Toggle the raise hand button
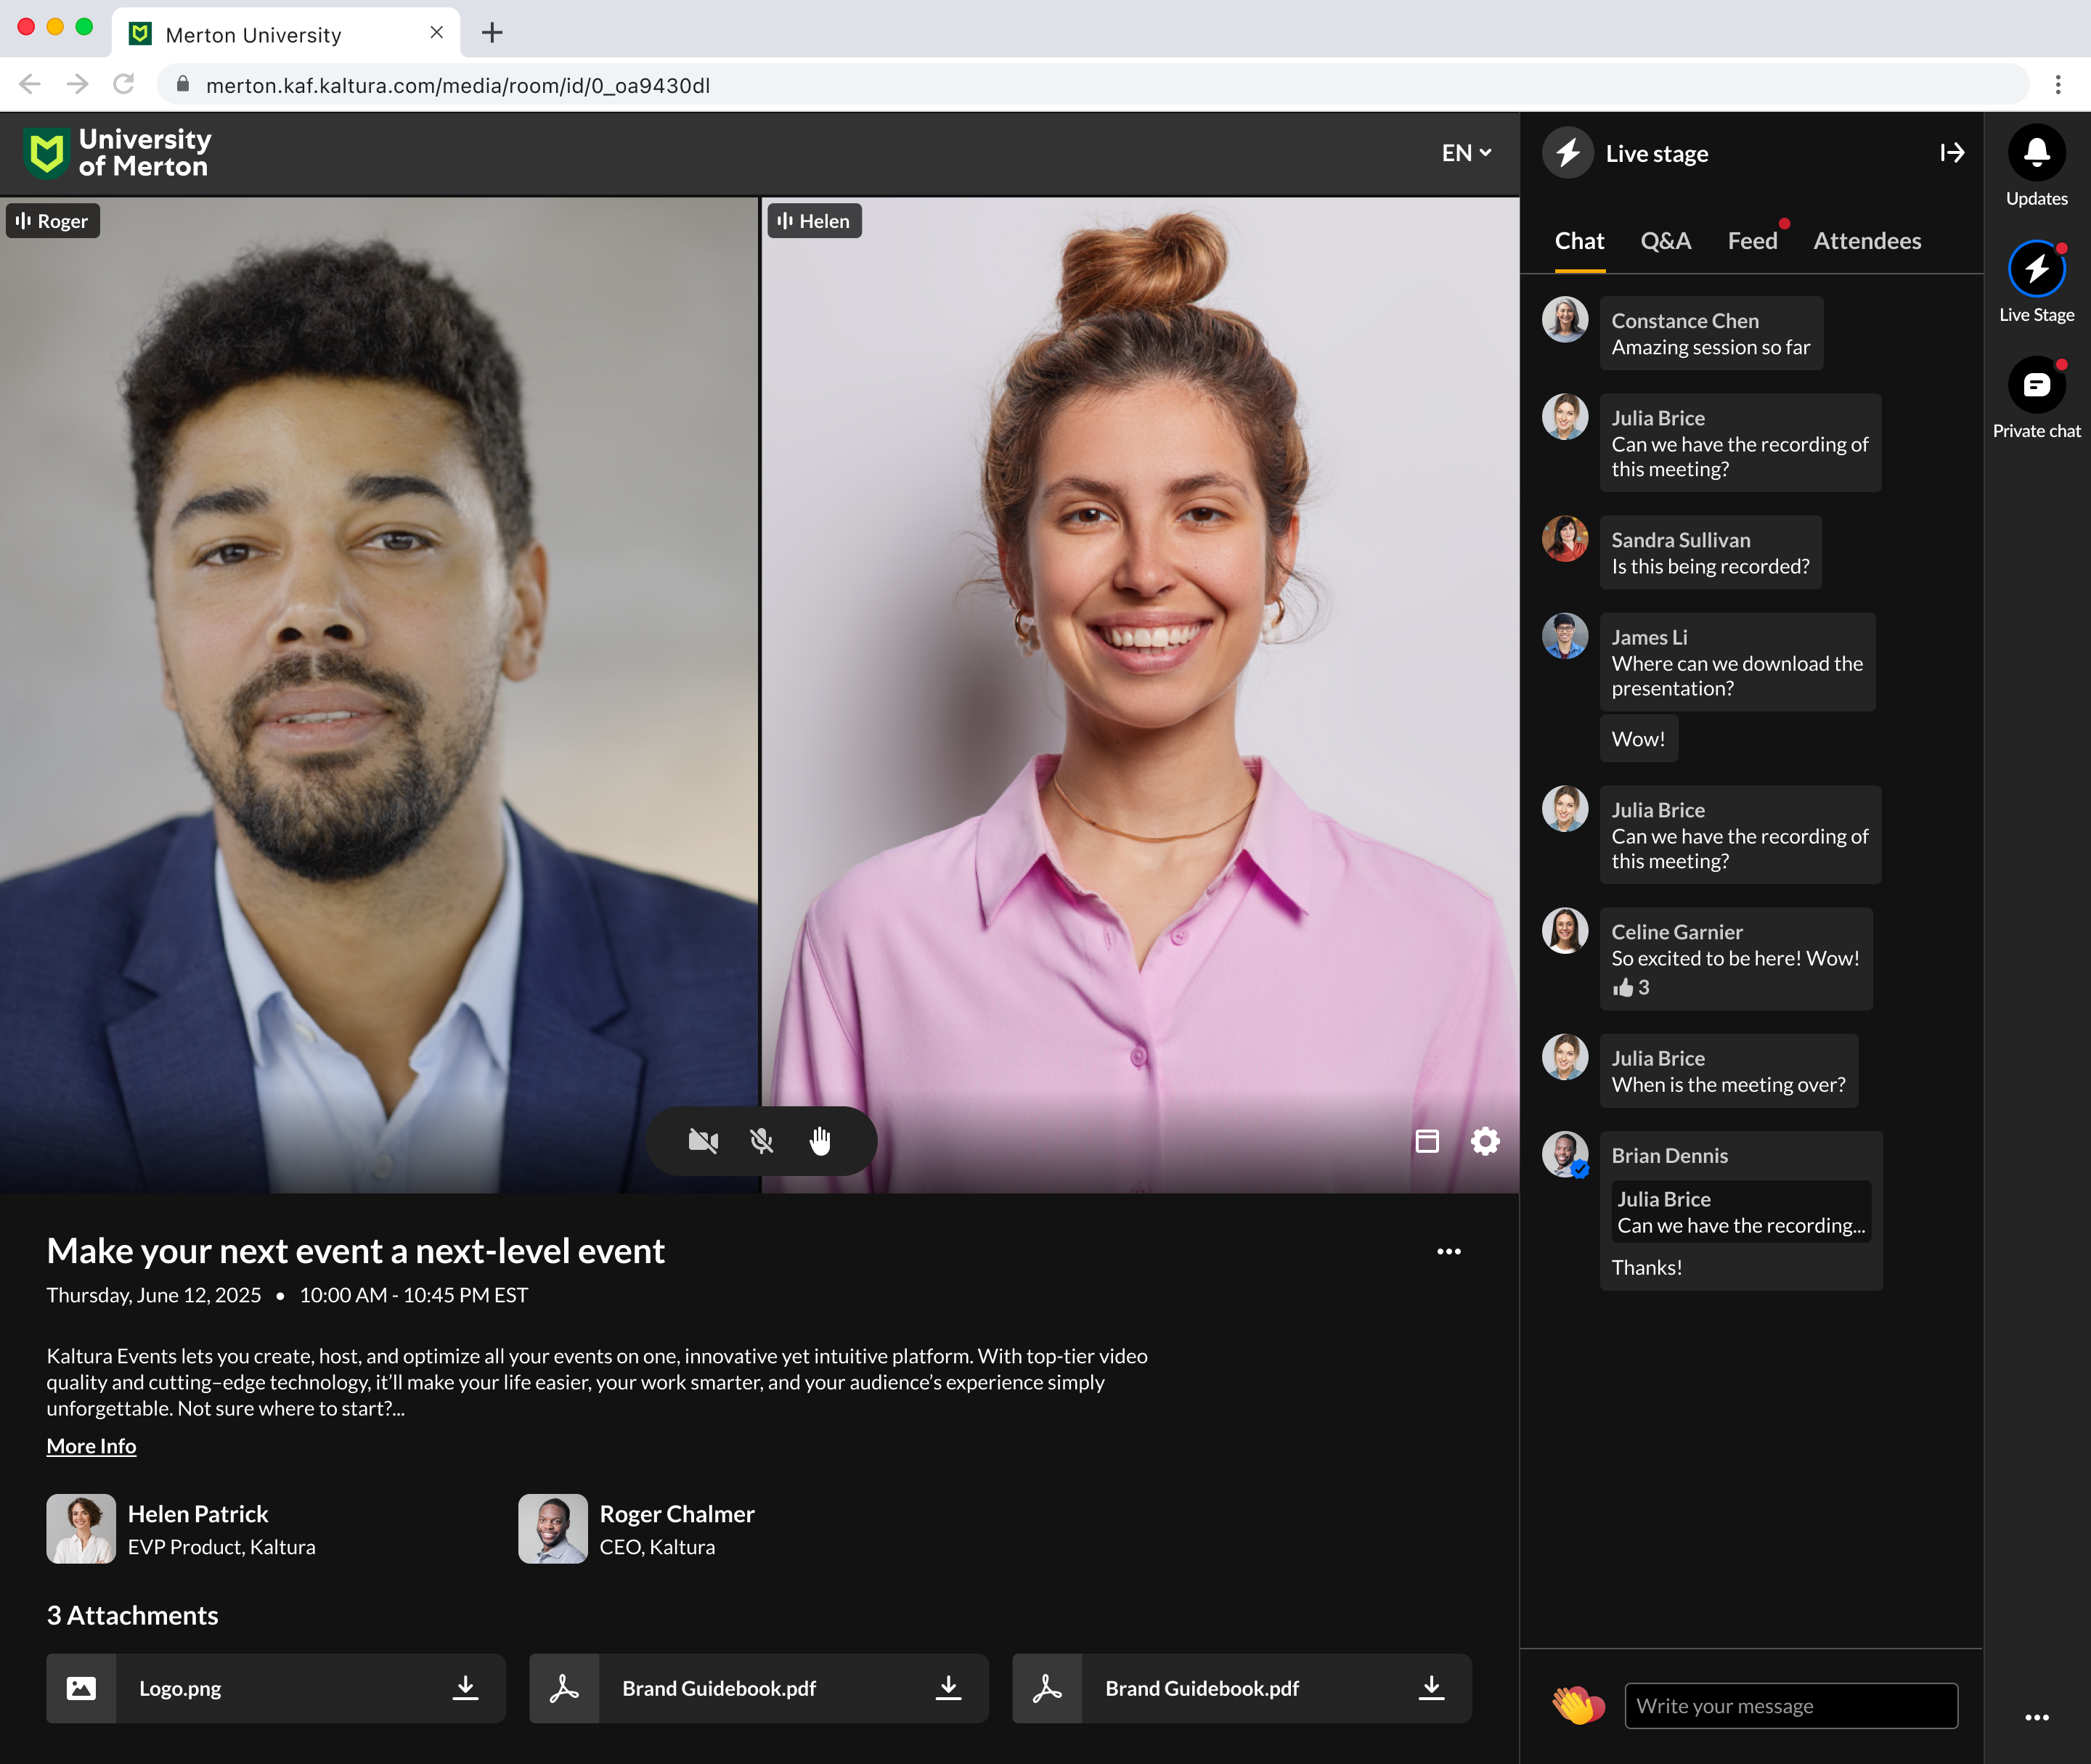Image resolution: width=2091 pixels, height=1764 pixels. coord(820,1141)
